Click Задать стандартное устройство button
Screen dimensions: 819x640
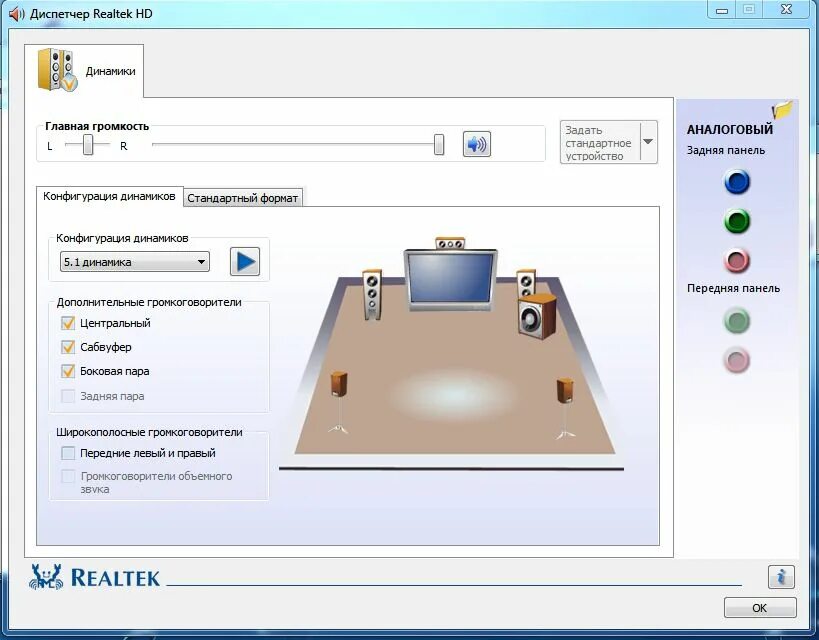pos(600,143)
